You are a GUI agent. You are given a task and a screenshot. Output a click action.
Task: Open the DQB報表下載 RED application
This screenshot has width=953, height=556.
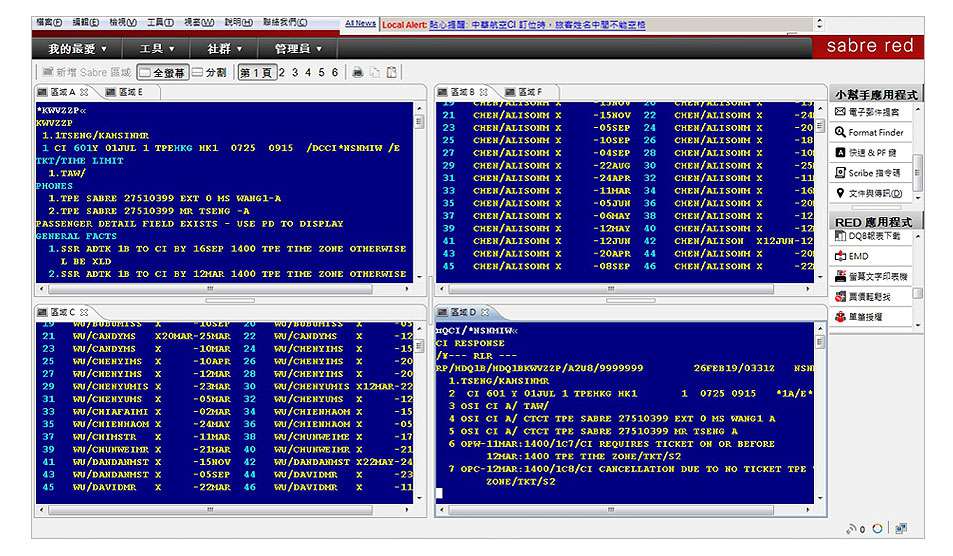869,236
